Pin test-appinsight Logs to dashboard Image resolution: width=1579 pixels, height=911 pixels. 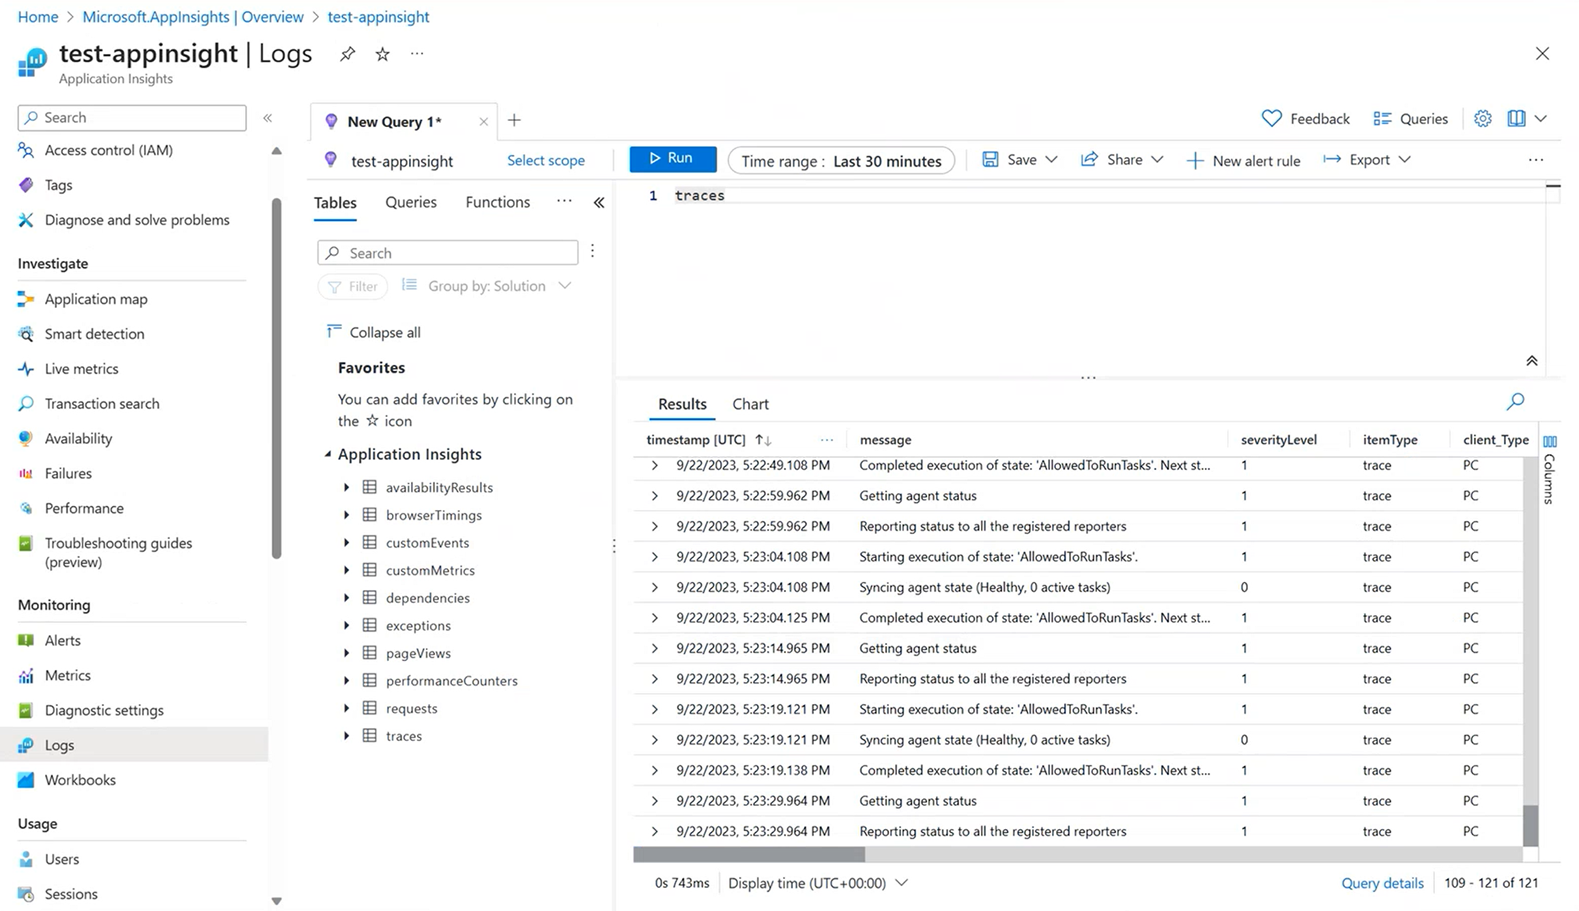pyautogui.click(x=347, y=54)
